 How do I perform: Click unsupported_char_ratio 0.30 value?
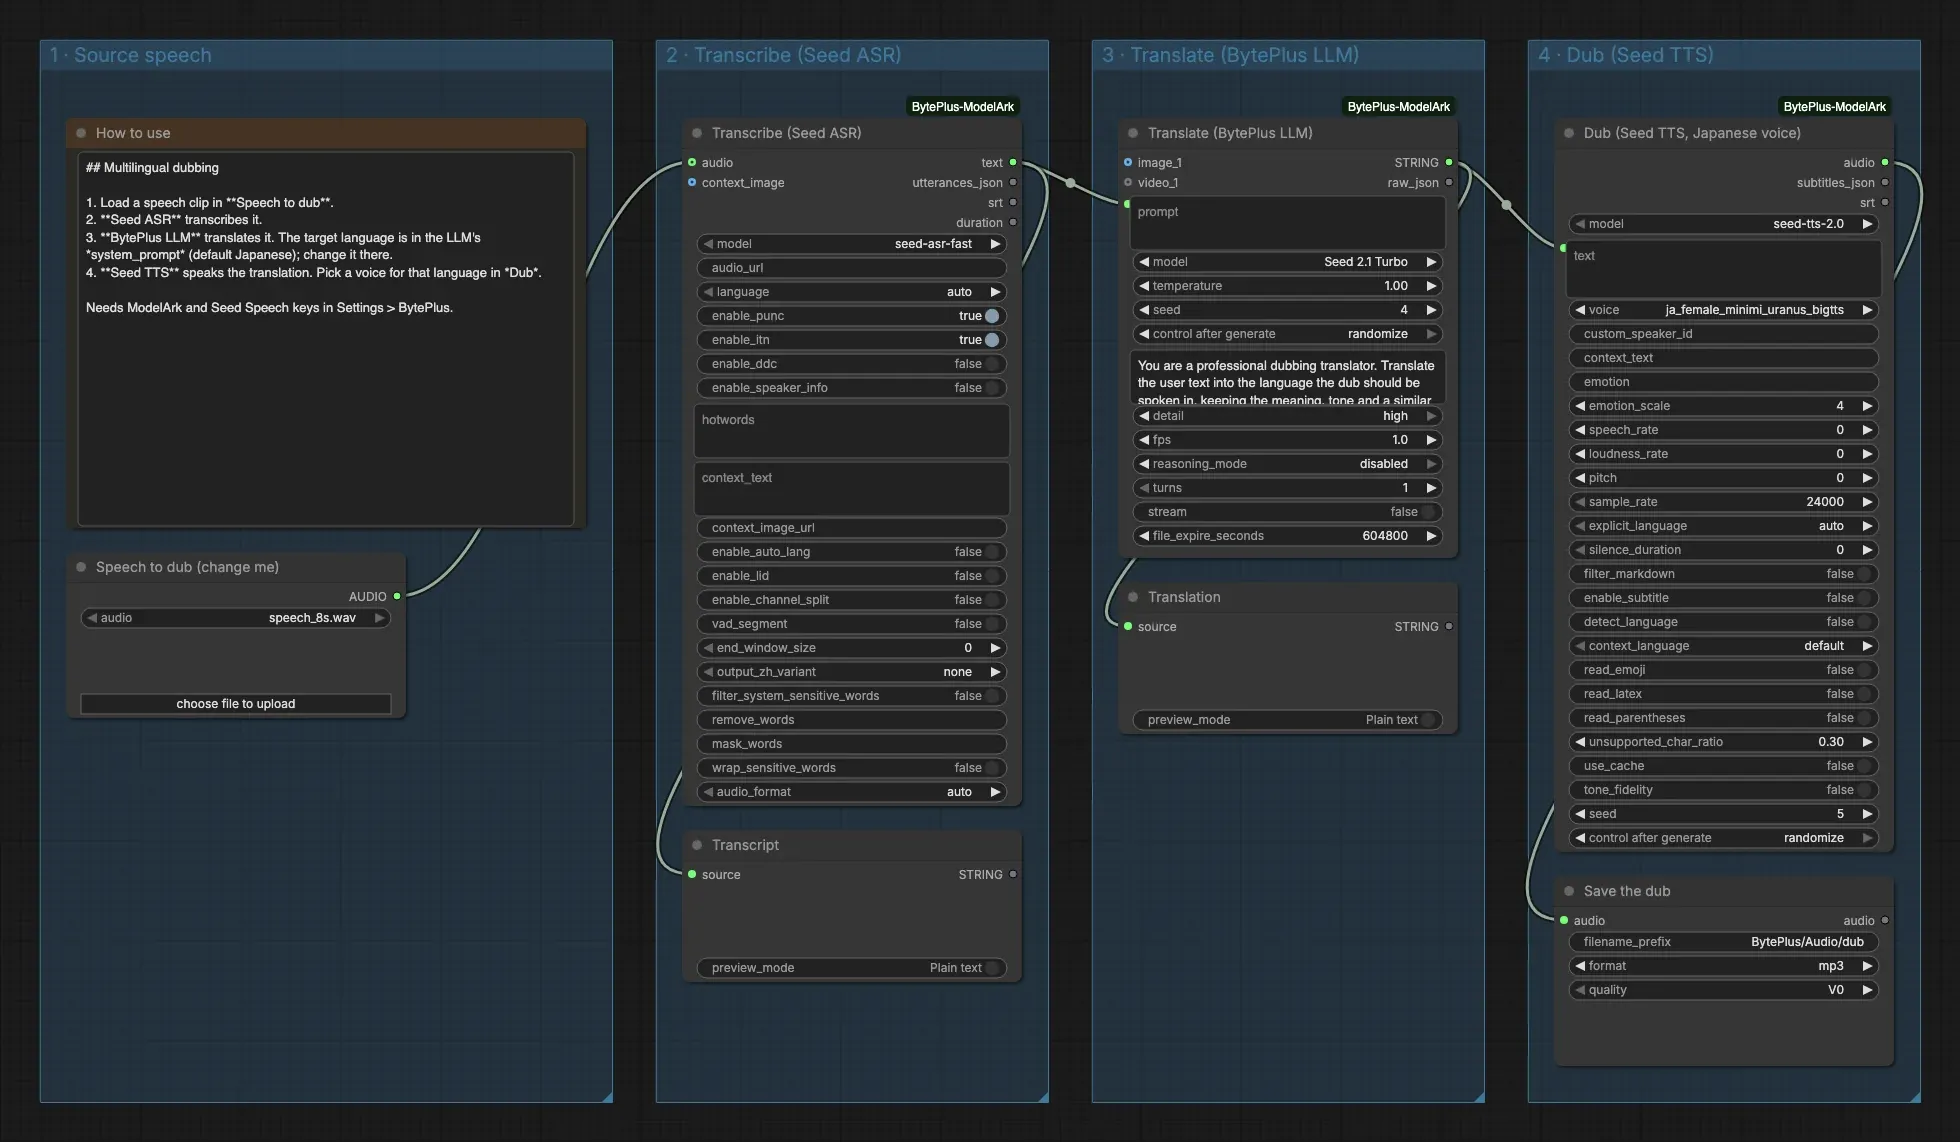(x=1830, y=742)
